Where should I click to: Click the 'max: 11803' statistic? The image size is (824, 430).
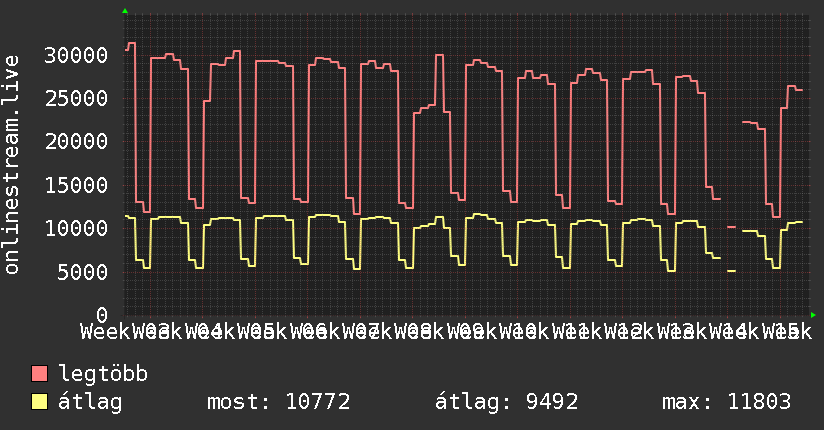(x=726, y=402)
